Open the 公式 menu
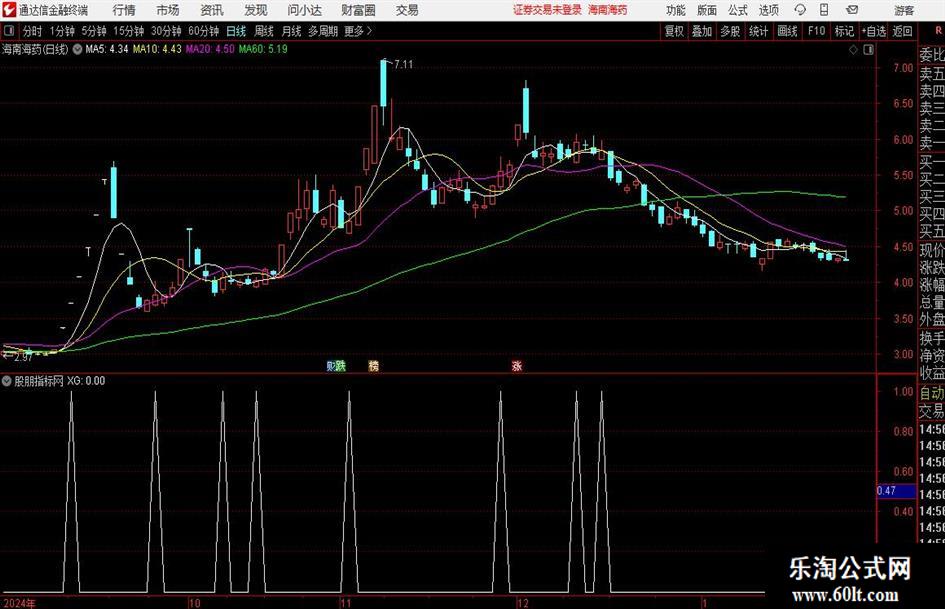 (x=738, y=10)
